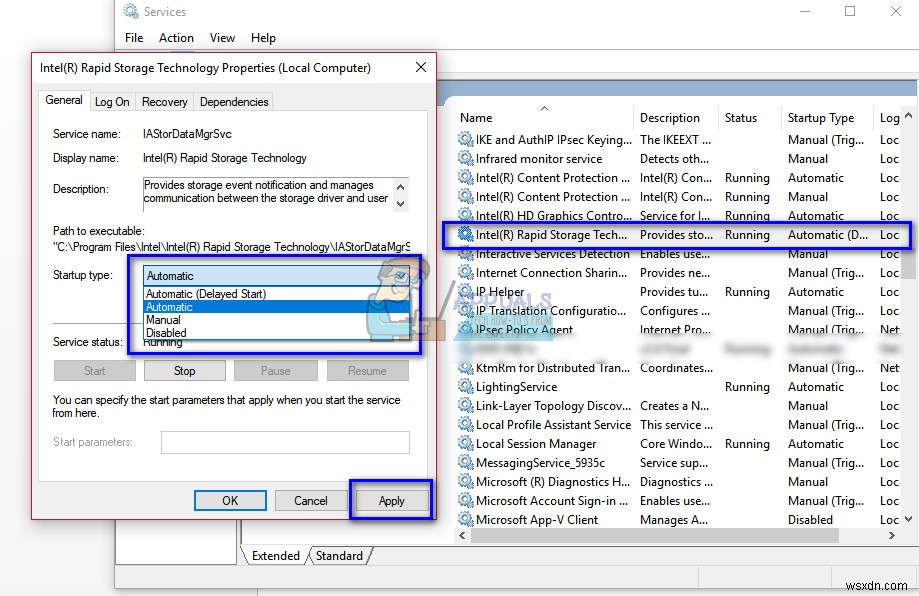Close the Intel Rapid Storage Properties dialog
This screenshot has height=596, width=919.
pyautogui.click(x=421, y=67)
